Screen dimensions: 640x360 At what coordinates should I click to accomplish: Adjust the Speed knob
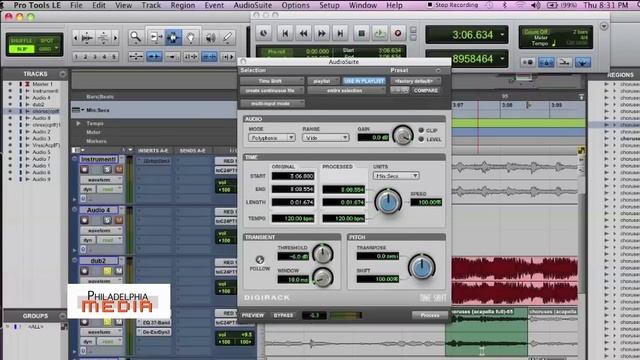click(388, 202)
